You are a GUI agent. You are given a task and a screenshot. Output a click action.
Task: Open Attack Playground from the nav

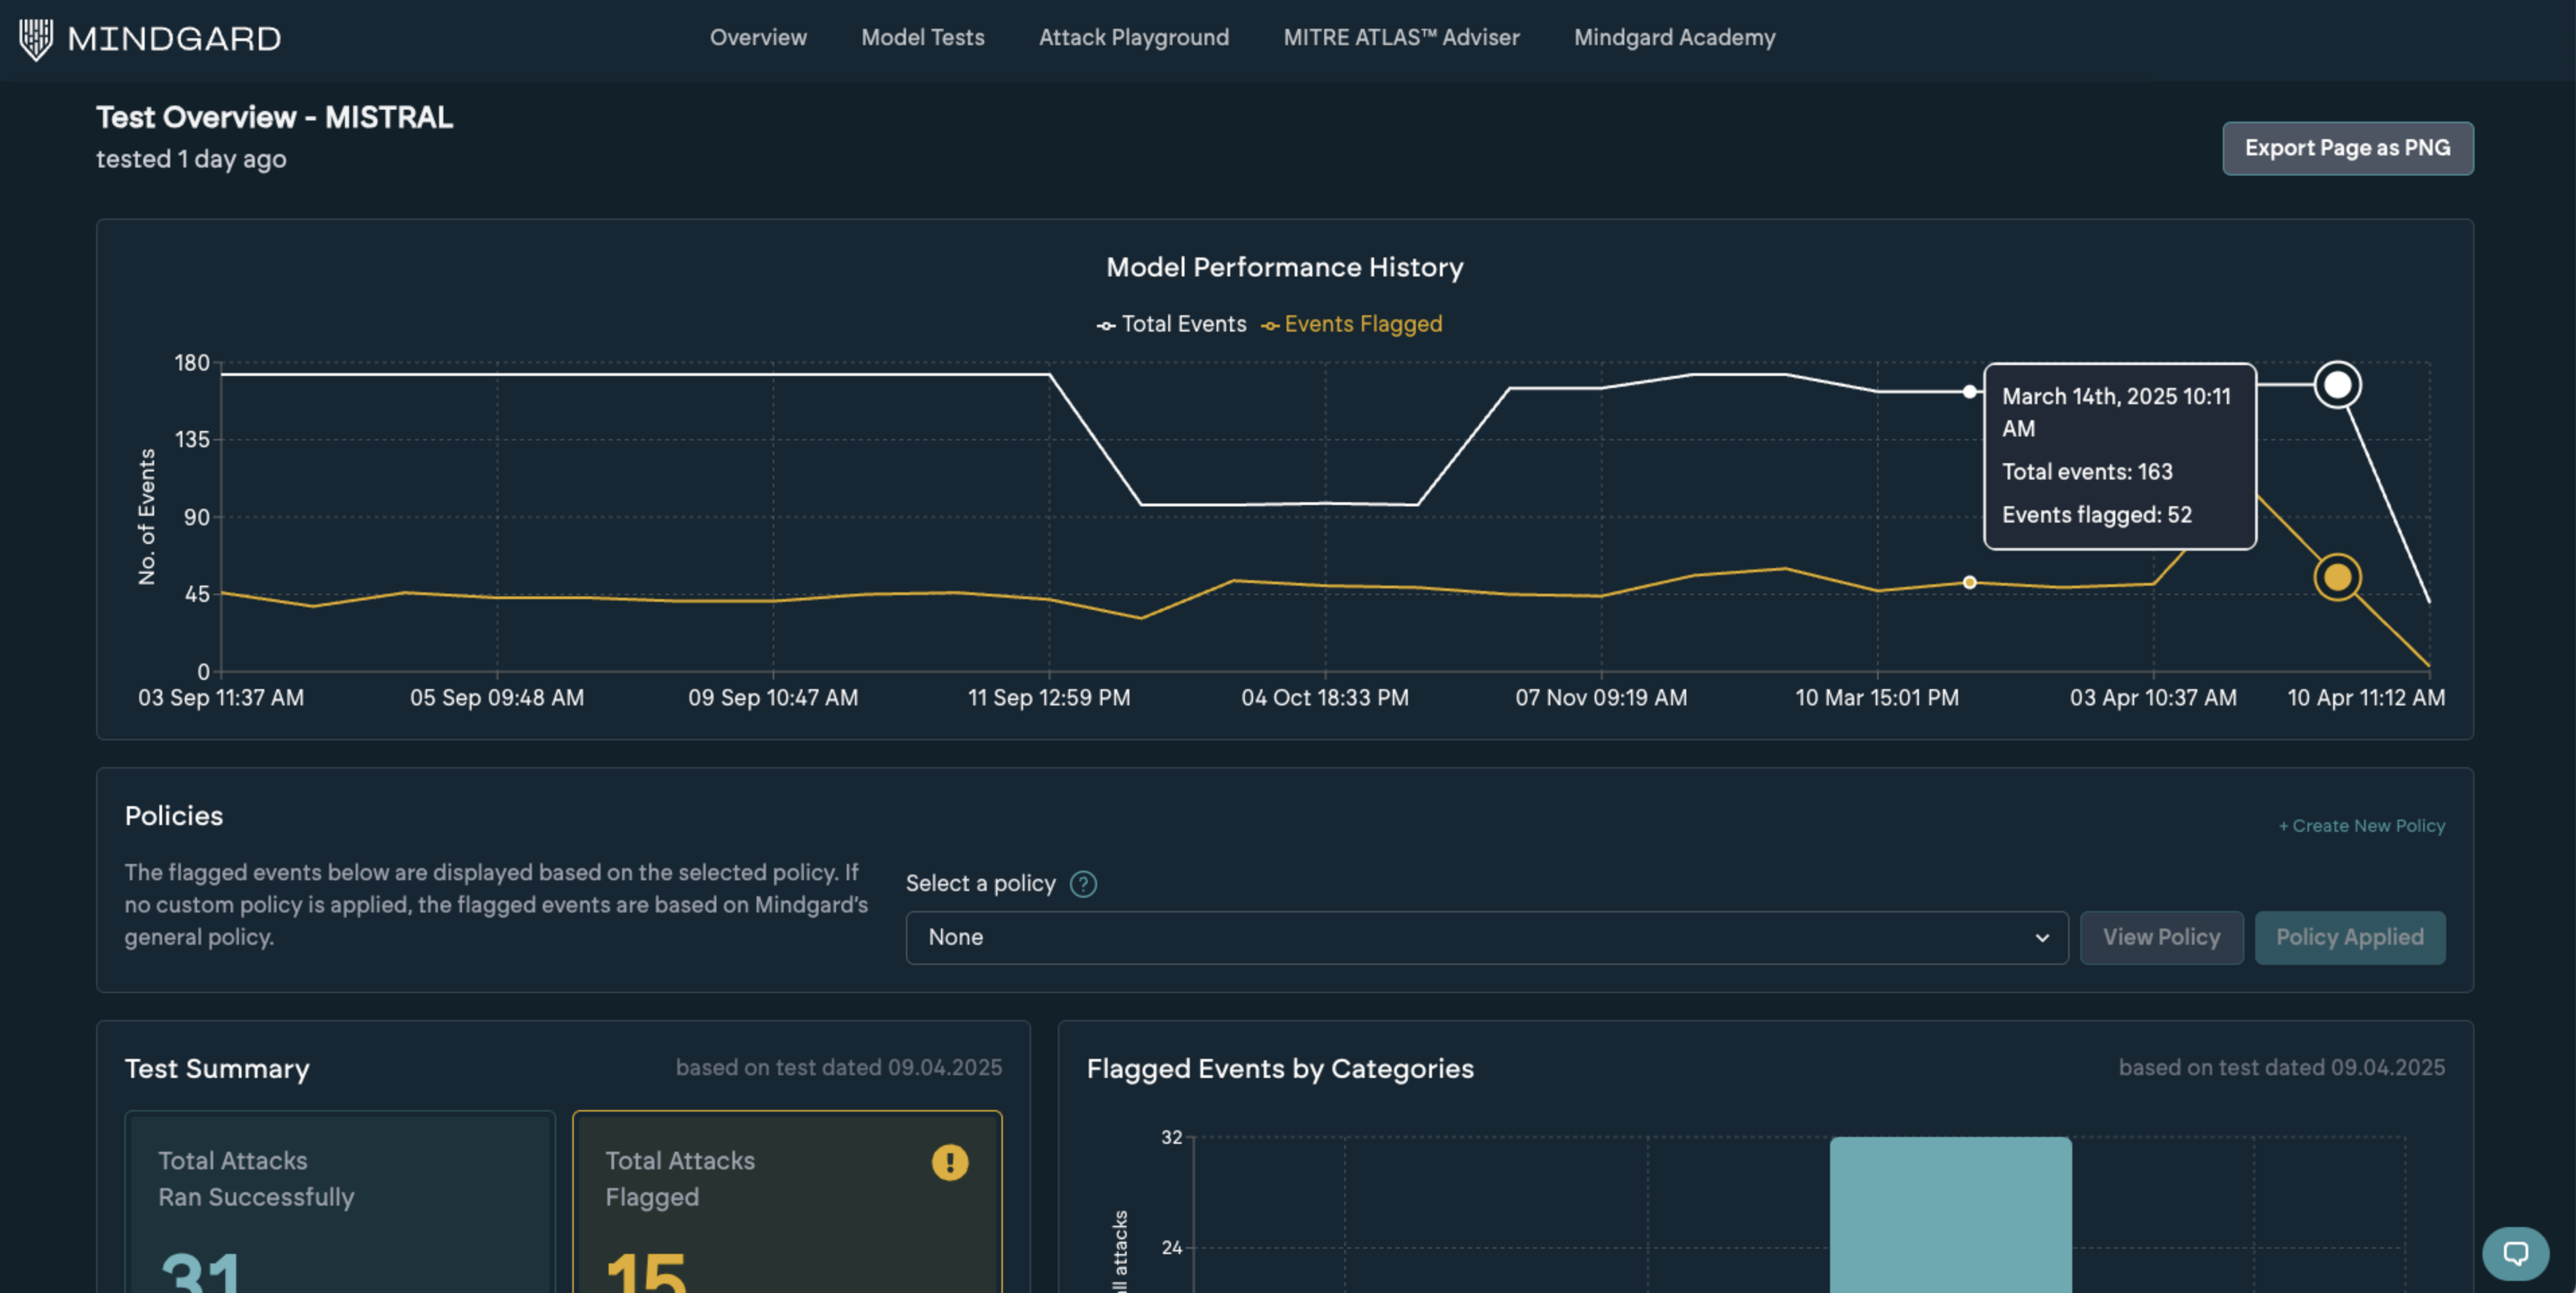click(1133, 38)
